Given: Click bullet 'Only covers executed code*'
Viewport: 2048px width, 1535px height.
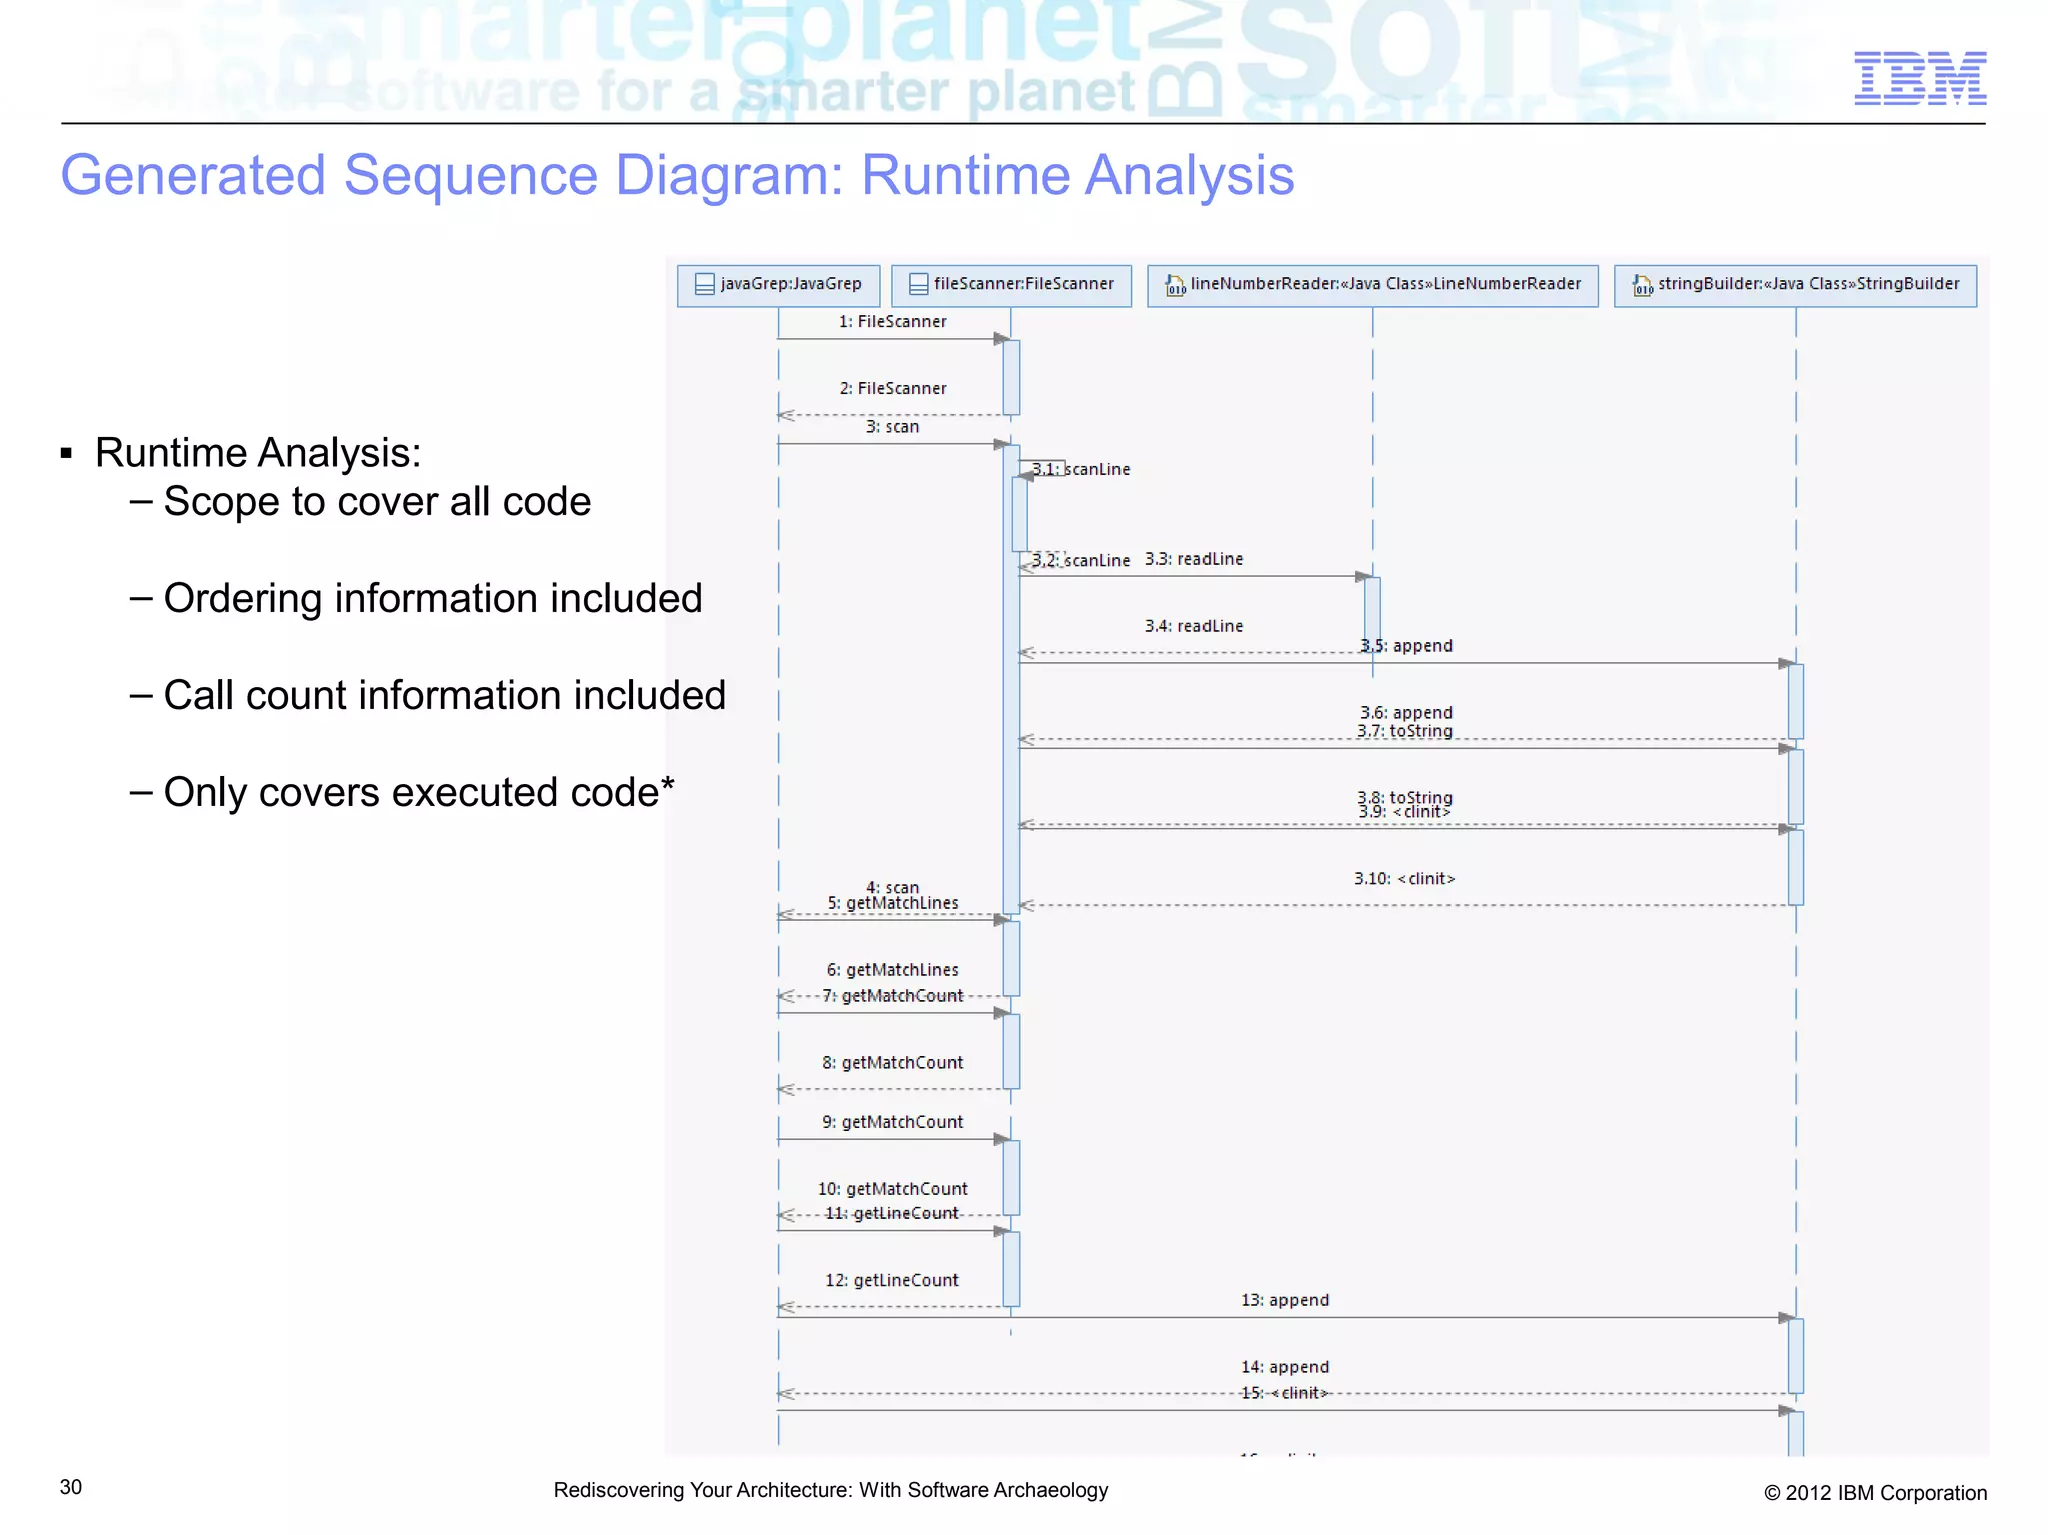Looking at the screenshot, I should point(419,792).
